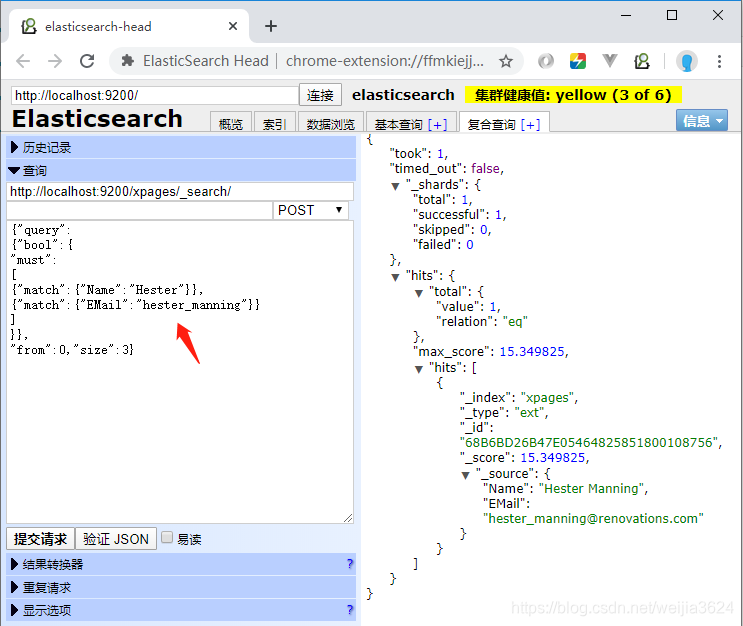Click the "_type" value "ext"

tap(529, 413)
